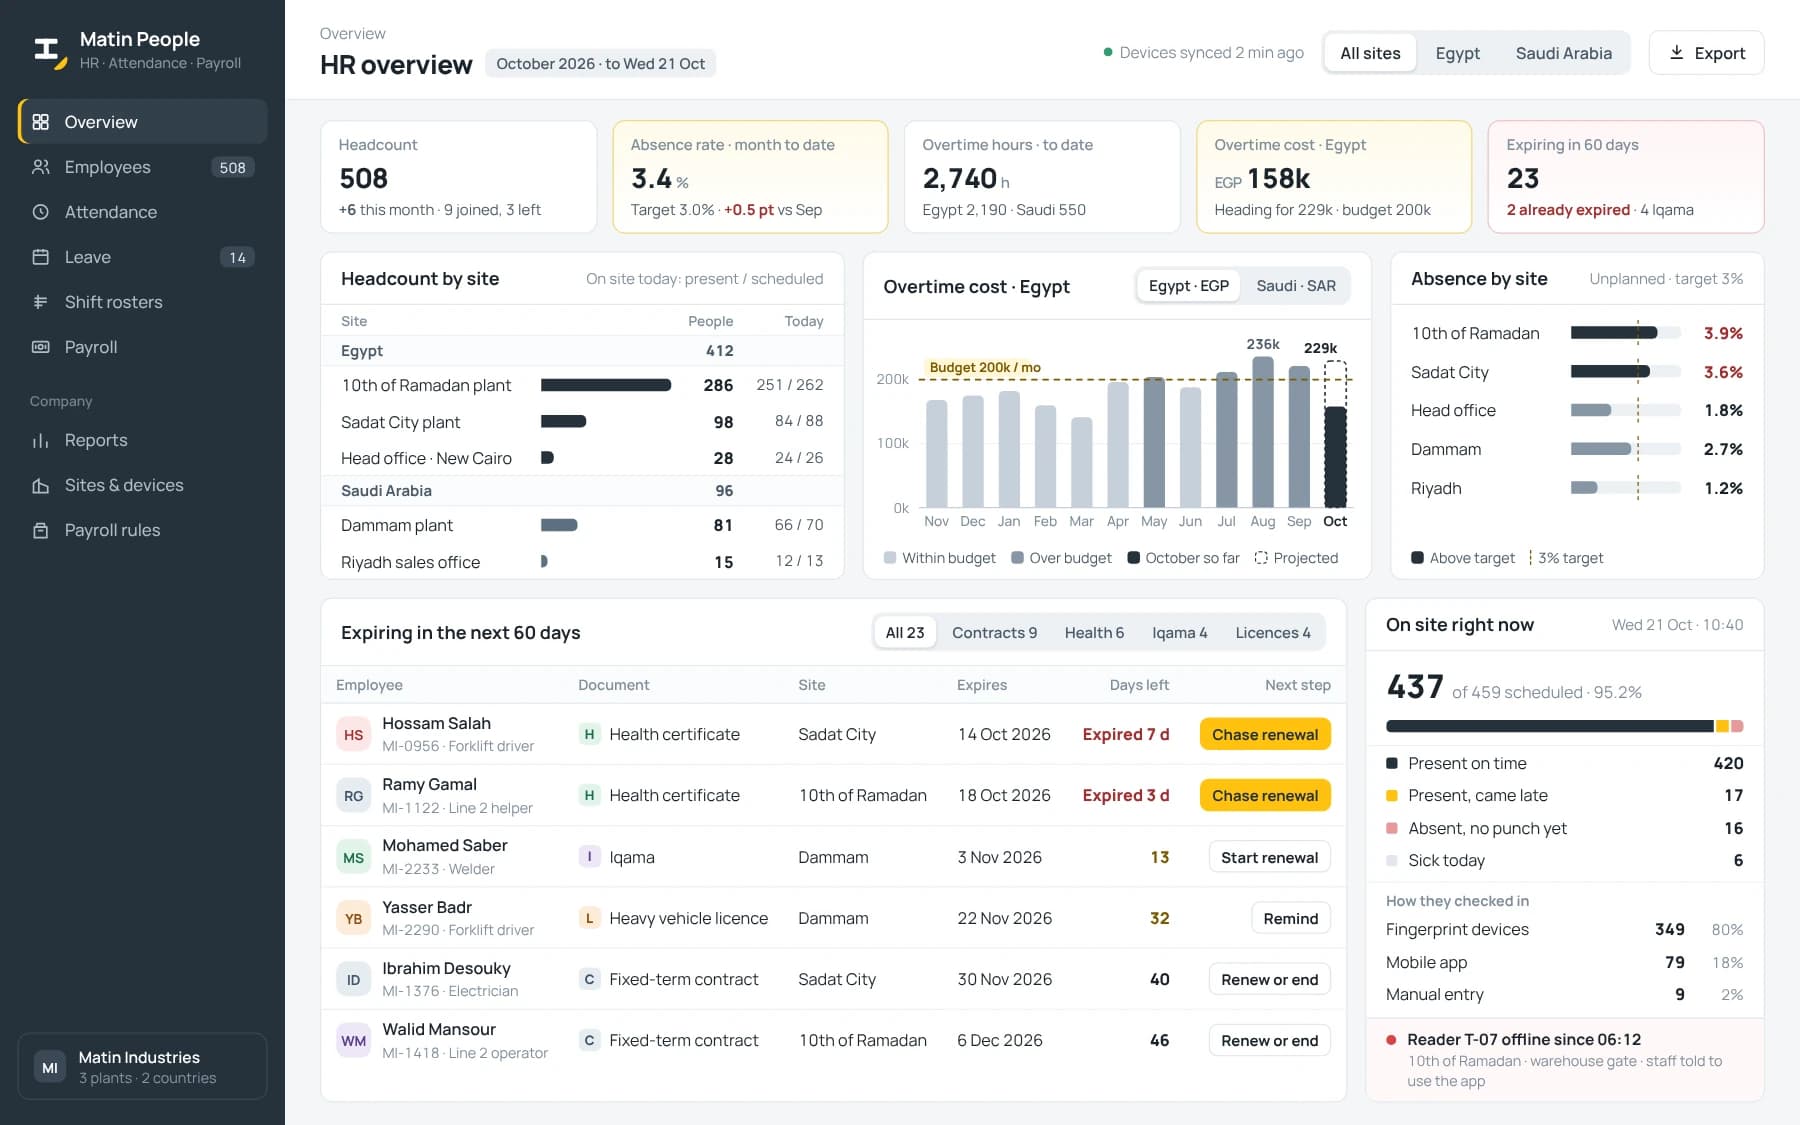
Task: Select Egypt · EGP currency toggle
Action: coord(1189,286)
